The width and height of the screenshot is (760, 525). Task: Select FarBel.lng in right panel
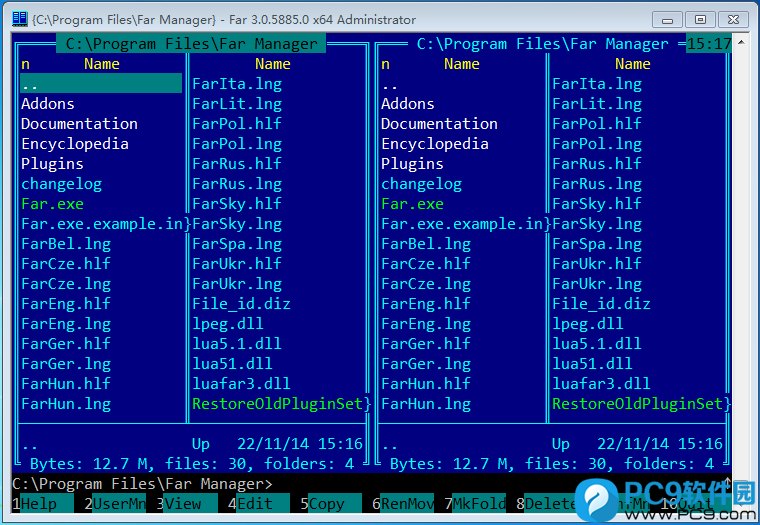click(426, 244)
